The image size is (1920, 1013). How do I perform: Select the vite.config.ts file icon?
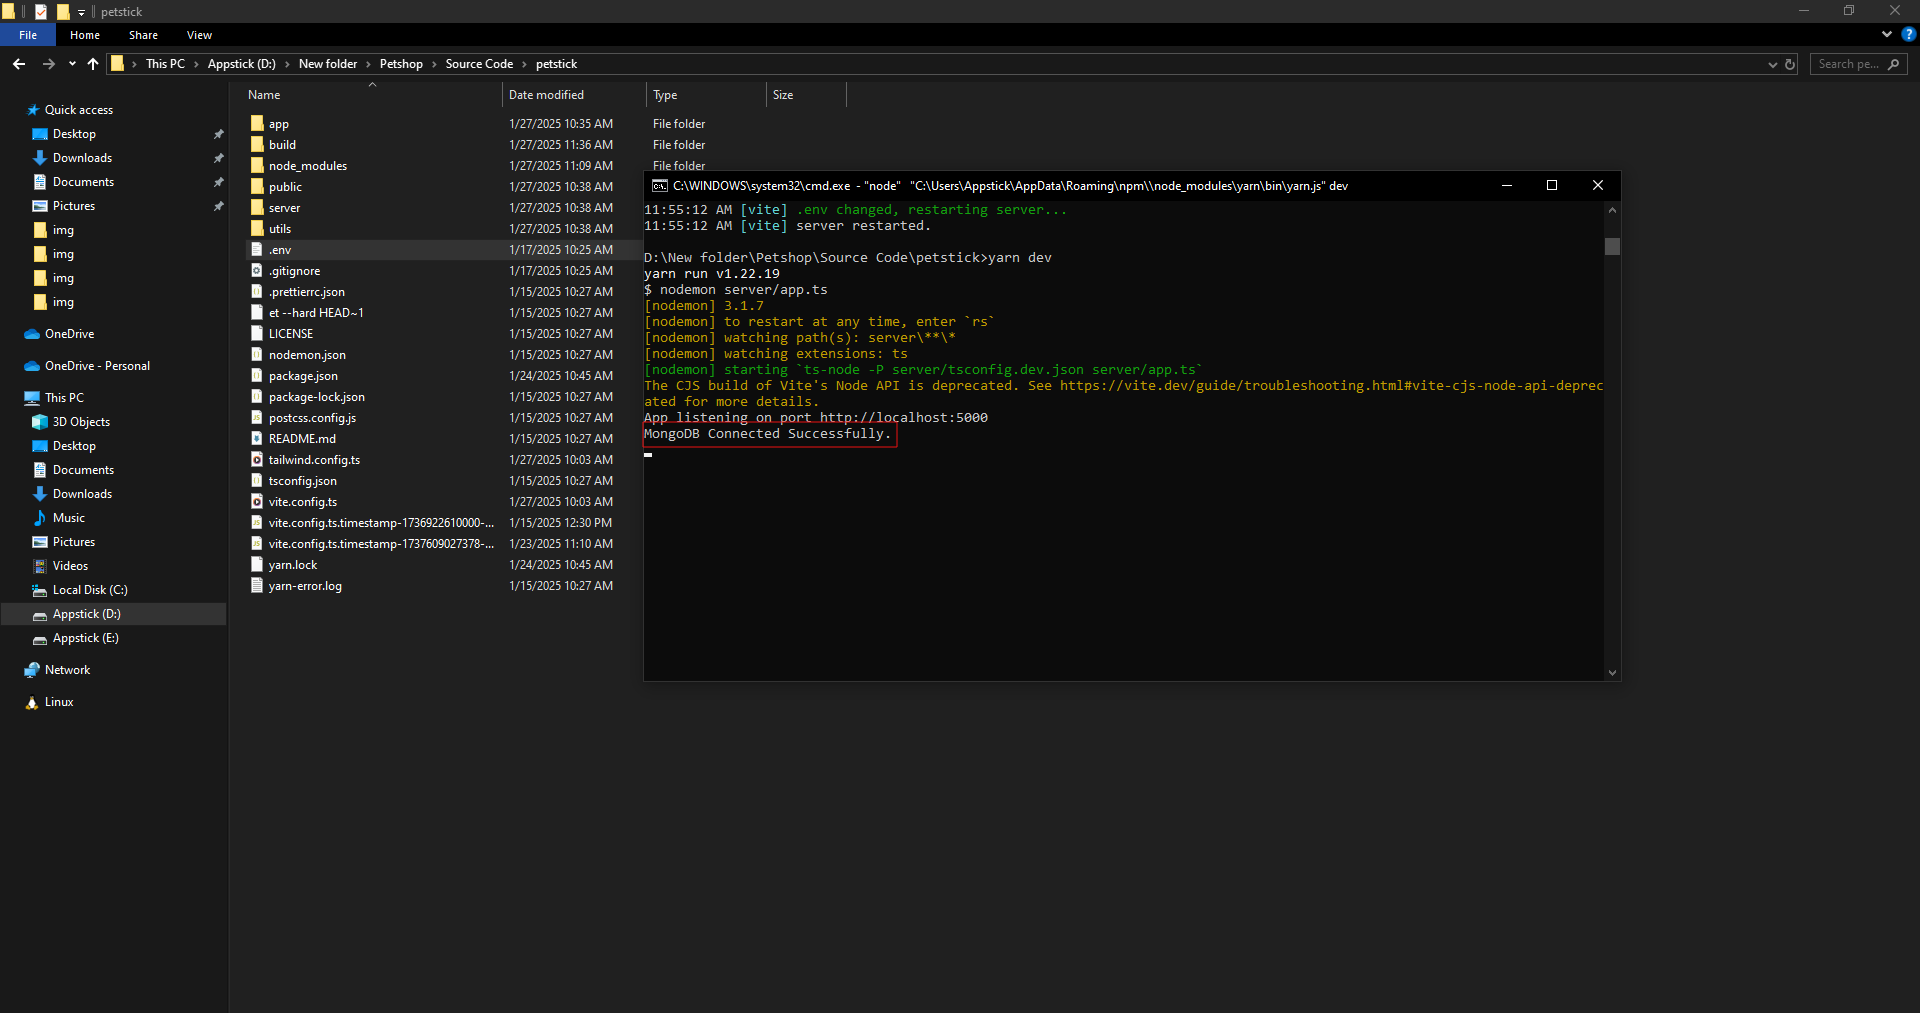tap(257, 502)
